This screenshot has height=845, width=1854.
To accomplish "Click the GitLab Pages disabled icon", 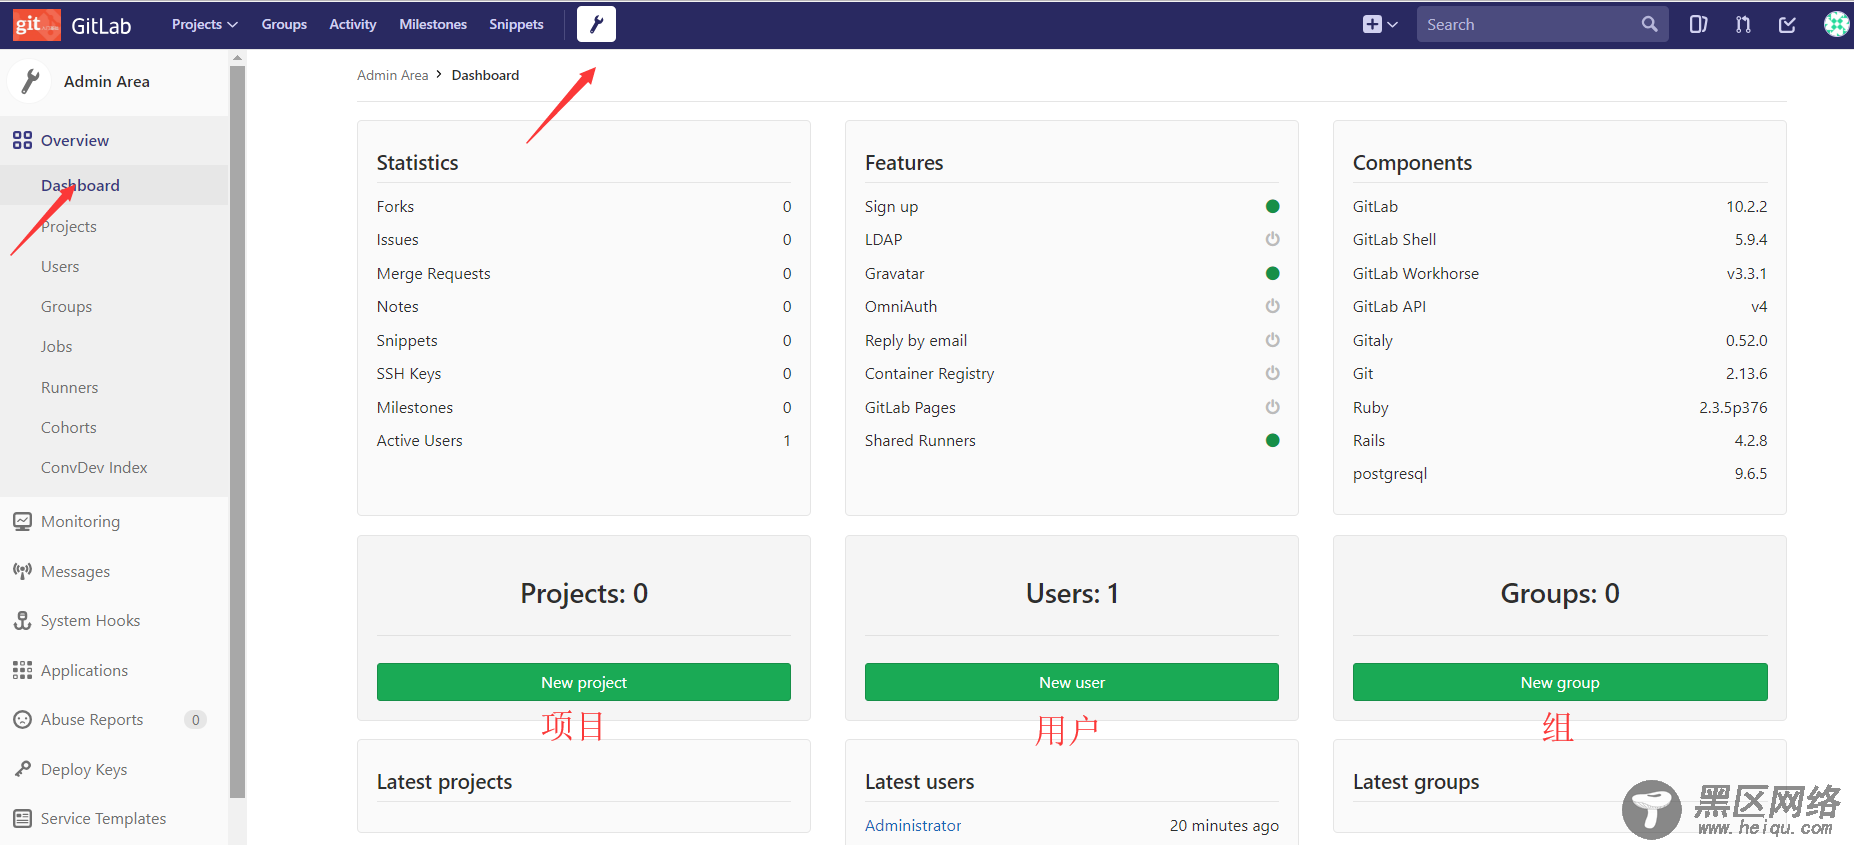I will pos(1272,407).
